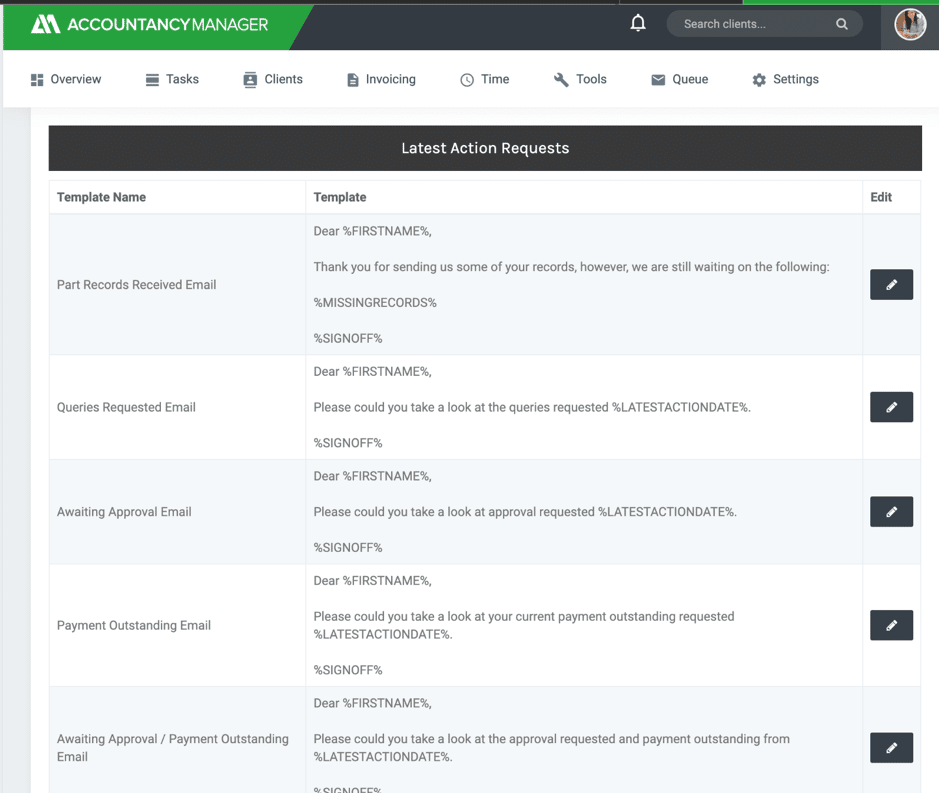Open the Invoicing menu
939x793 pixels.
pos(381,79)
